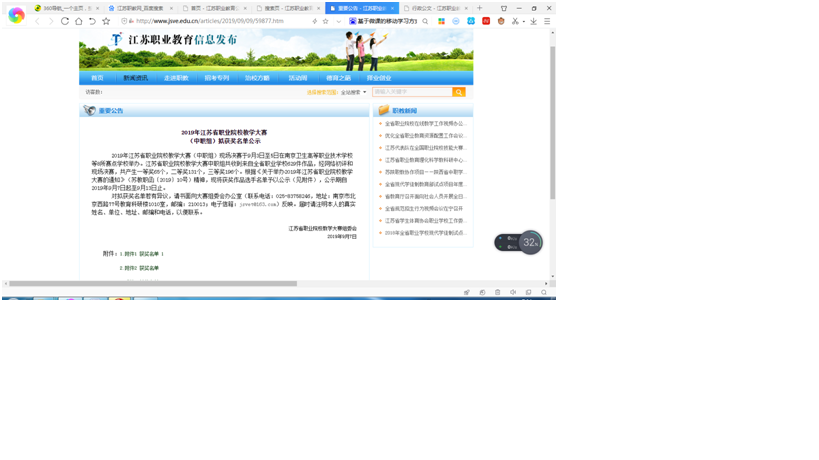Switch to the 360导航 browser tab
The width and height of the screenshot is (819, 460).
coord(65,8)
